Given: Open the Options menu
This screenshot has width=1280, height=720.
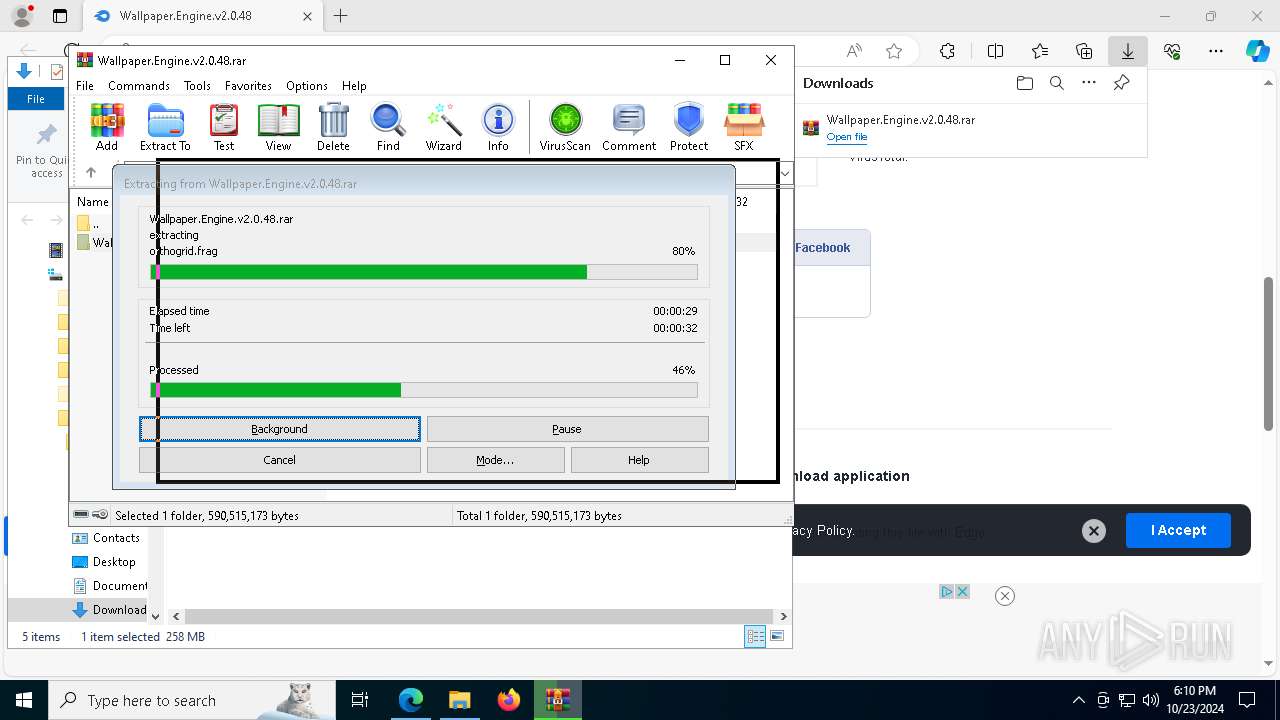Looking at the screenshot, I should [307, 86].
